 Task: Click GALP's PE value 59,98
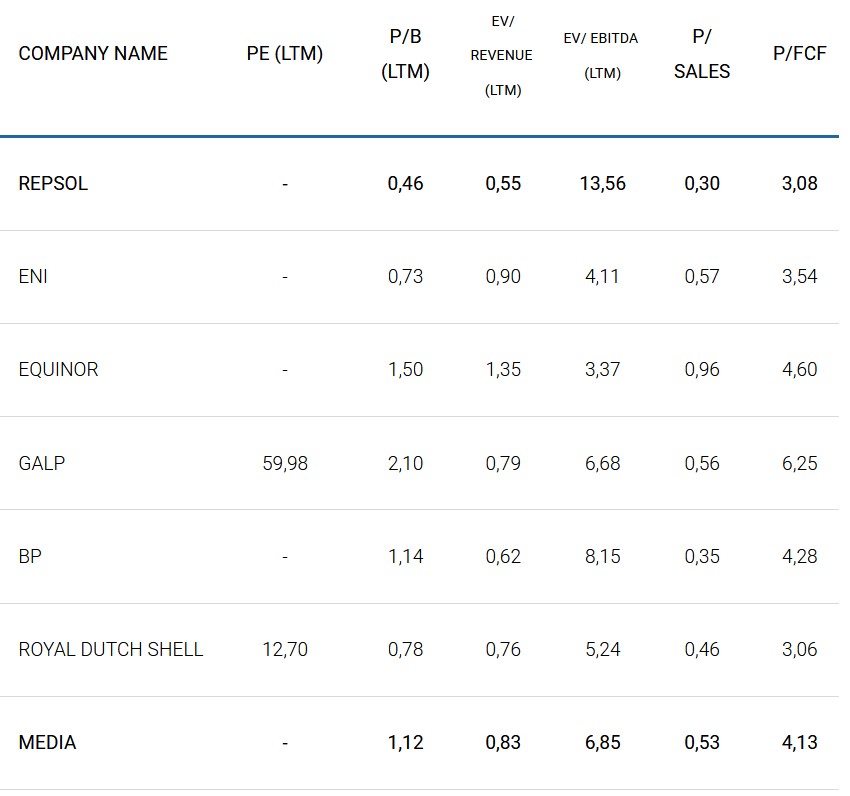(285, 463)
